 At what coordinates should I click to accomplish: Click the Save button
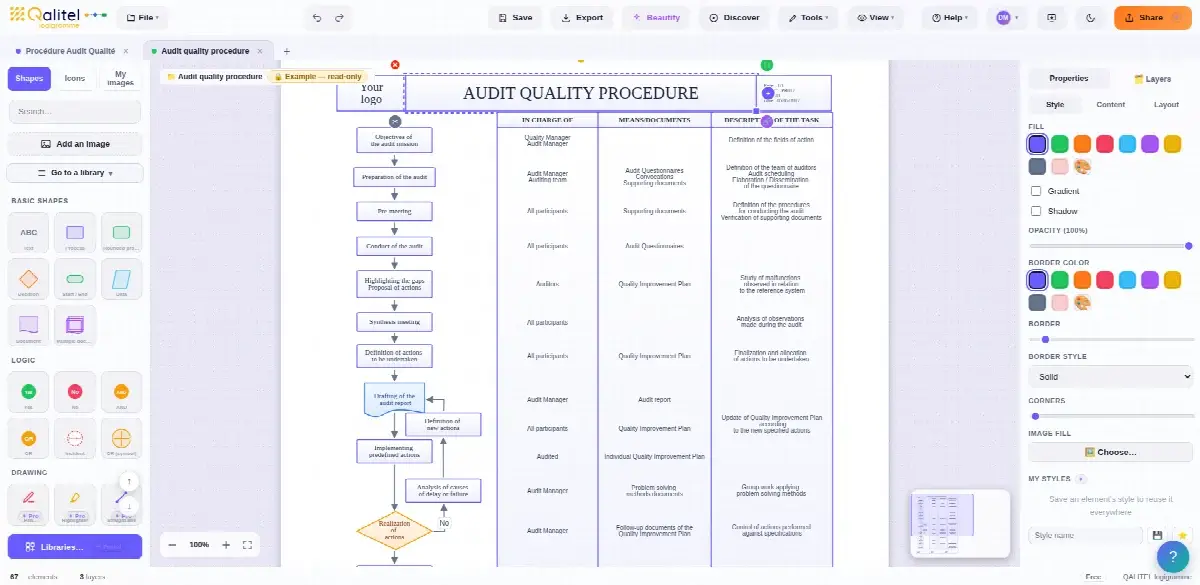pos(515,17)
